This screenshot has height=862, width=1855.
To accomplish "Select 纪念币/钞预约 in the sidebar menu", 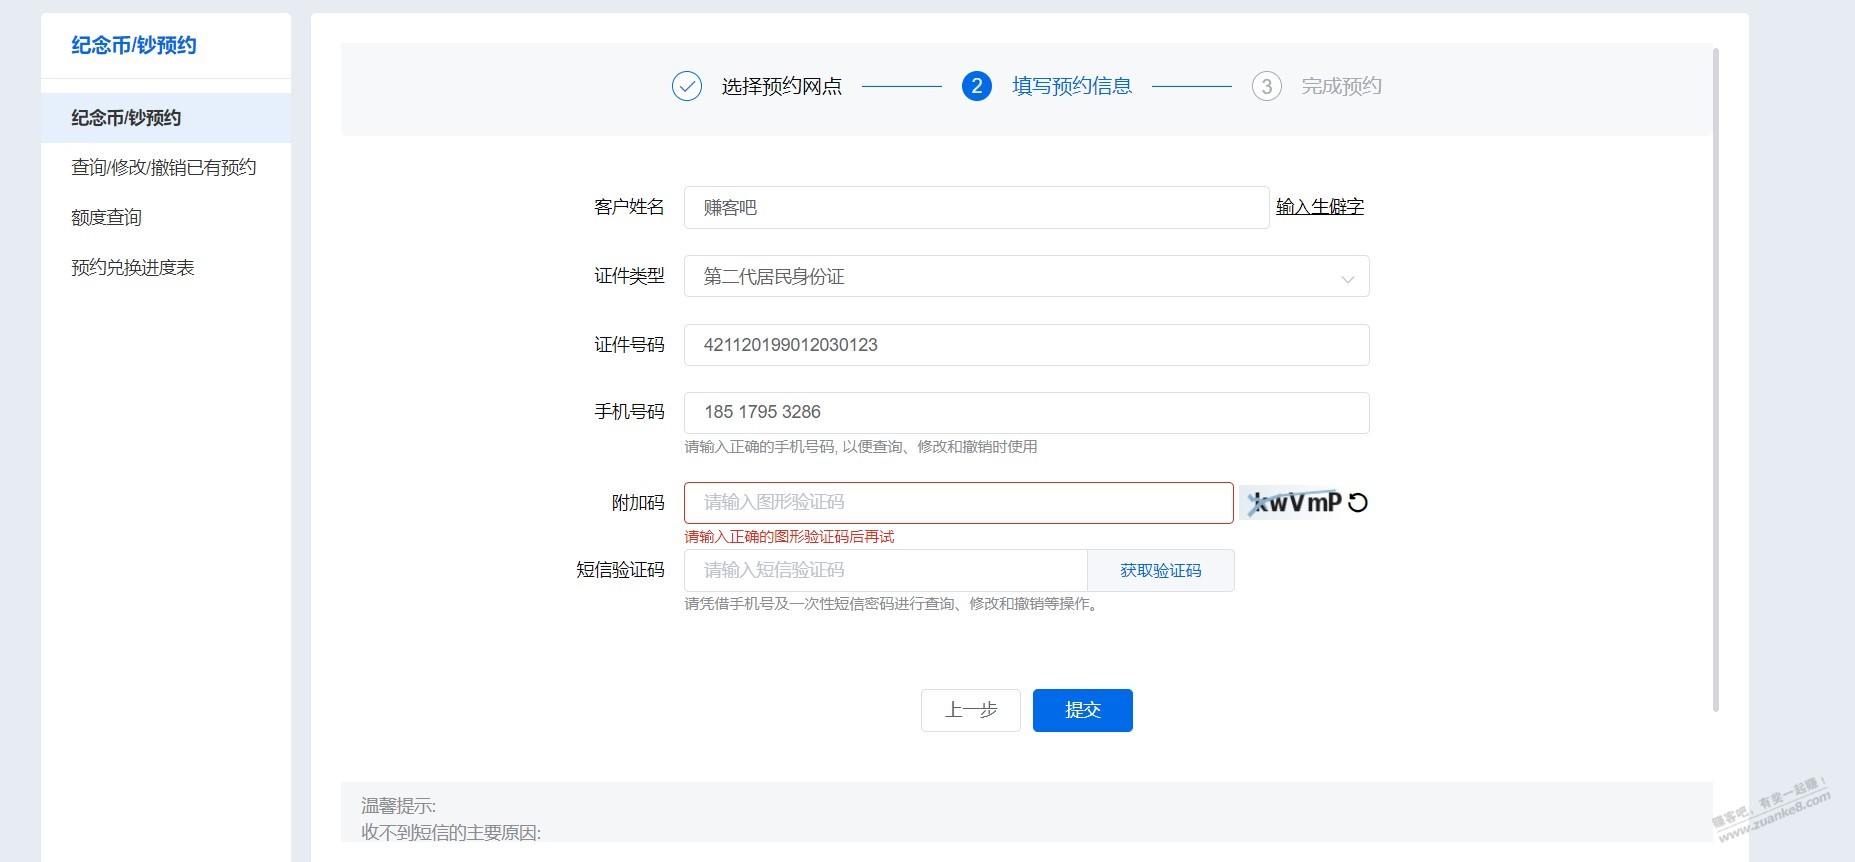I will 166,118.
